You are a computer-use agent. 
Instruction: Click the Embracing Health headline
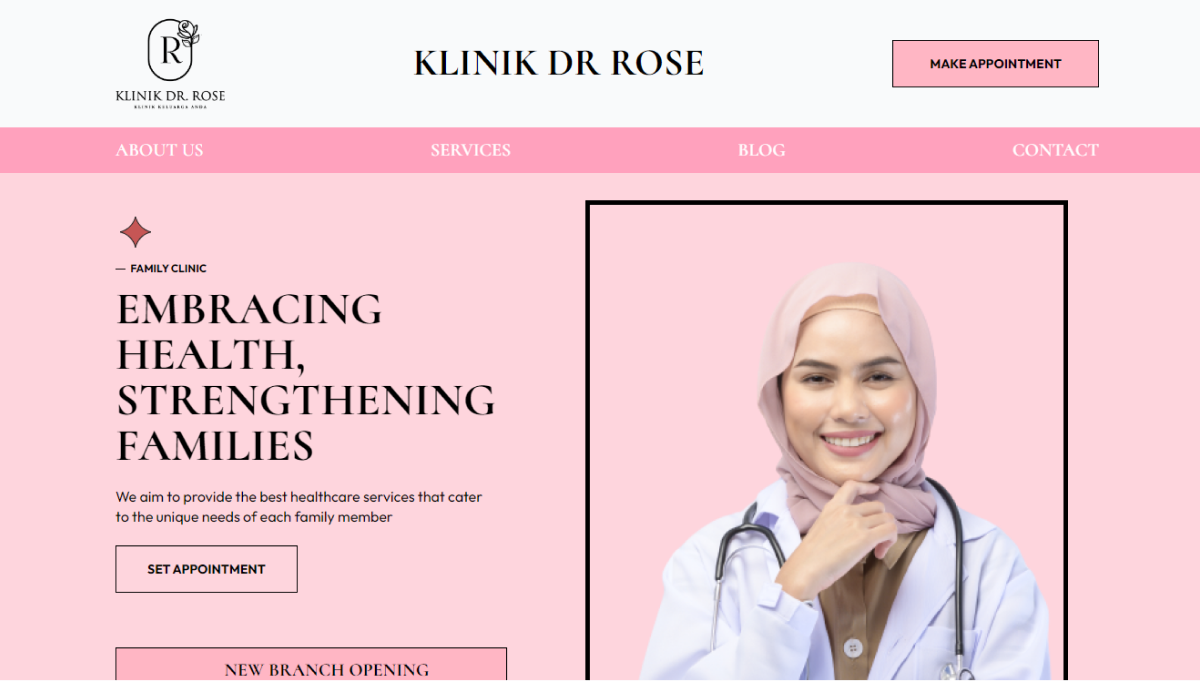click(x=305, y=377)
